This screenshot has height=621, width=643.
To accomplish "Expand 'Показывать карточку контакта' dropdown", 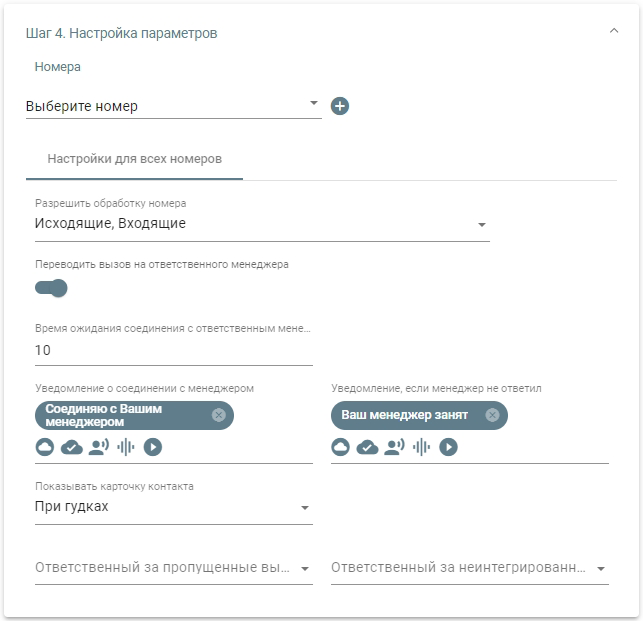I will click(173, 507).
